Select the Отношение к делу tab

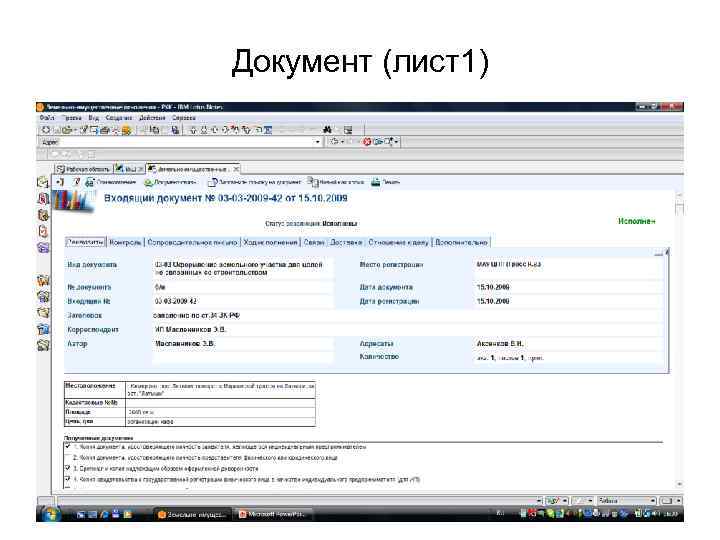tap(399, 242)
